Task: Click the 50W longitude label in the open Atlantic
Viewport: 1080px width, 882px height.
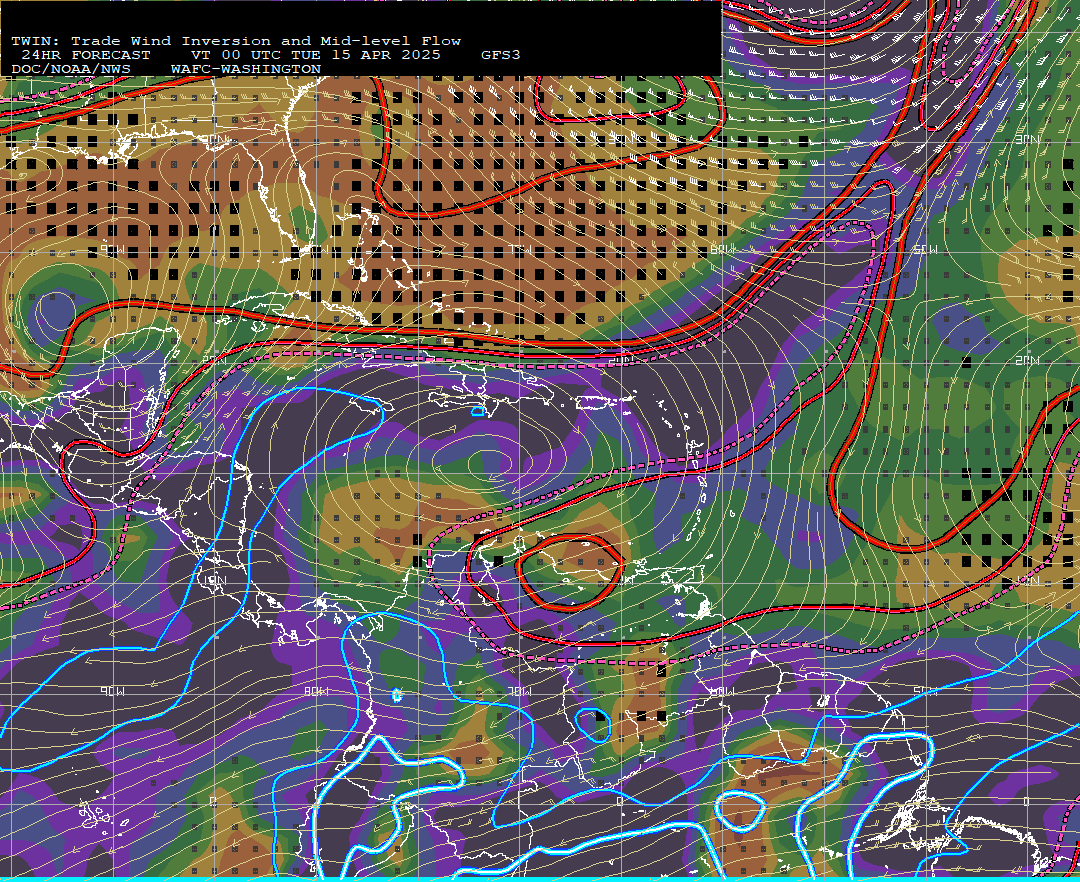Action: tap(926, 250)
